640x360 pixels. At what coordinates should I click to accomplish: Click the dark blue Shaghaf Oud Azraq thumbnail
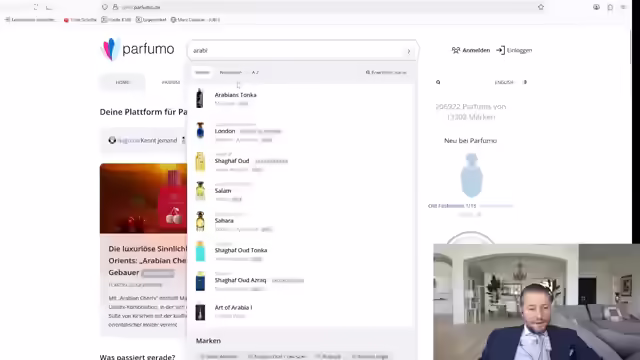click(200, 281)
